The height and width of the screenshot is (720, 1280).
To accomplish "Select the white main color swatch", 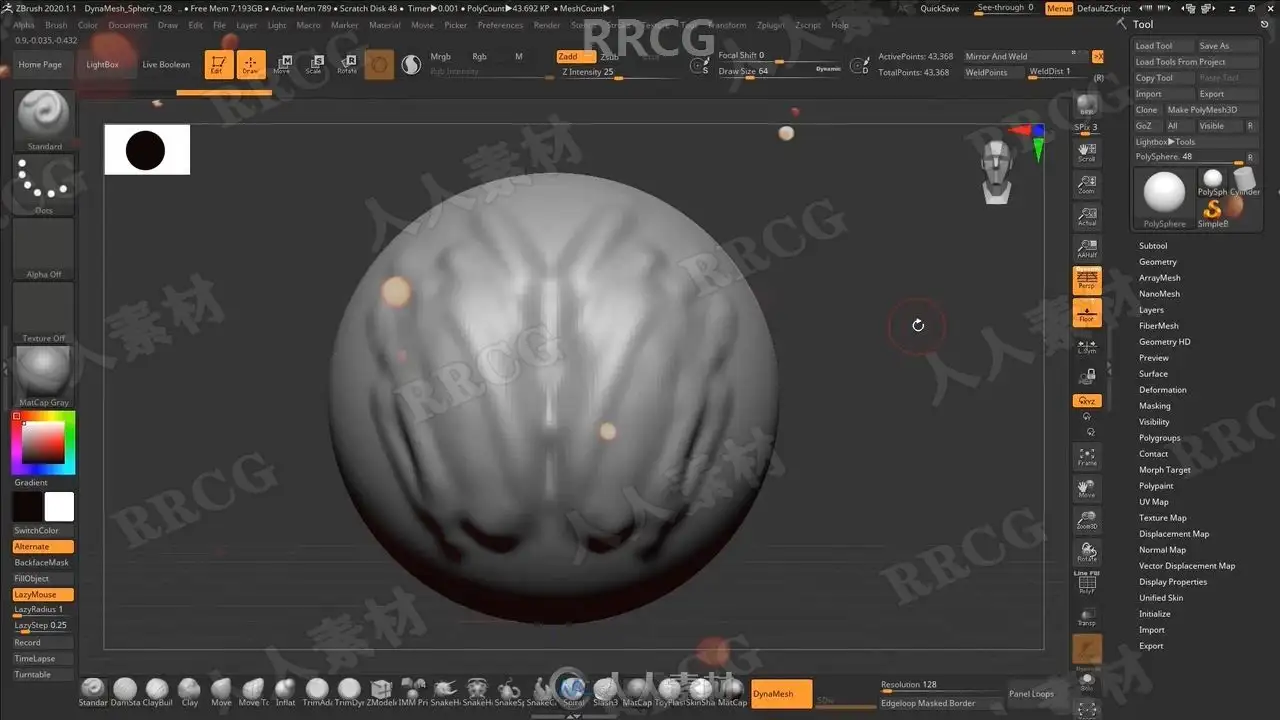I will coord(59,506).
